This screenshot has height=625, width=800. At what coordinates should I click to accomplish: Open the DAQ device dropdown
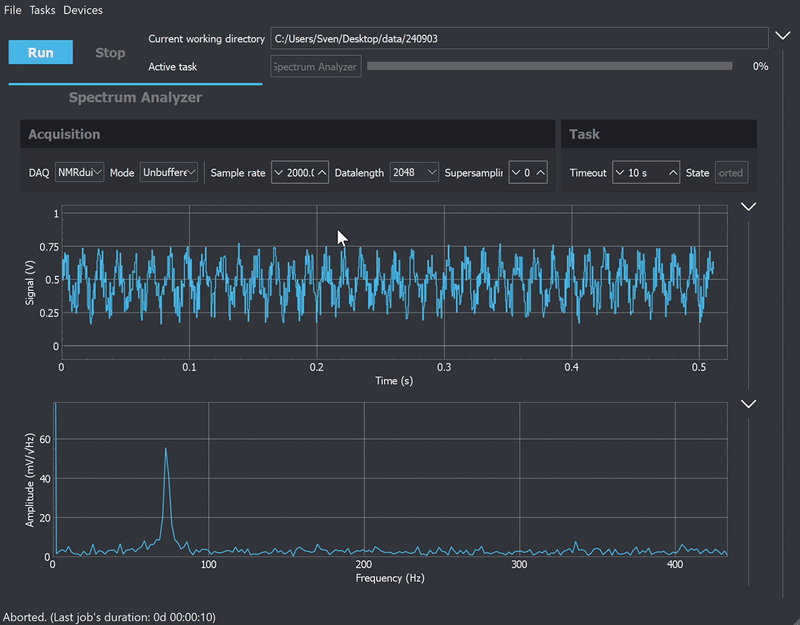click(x=79, y=173)
